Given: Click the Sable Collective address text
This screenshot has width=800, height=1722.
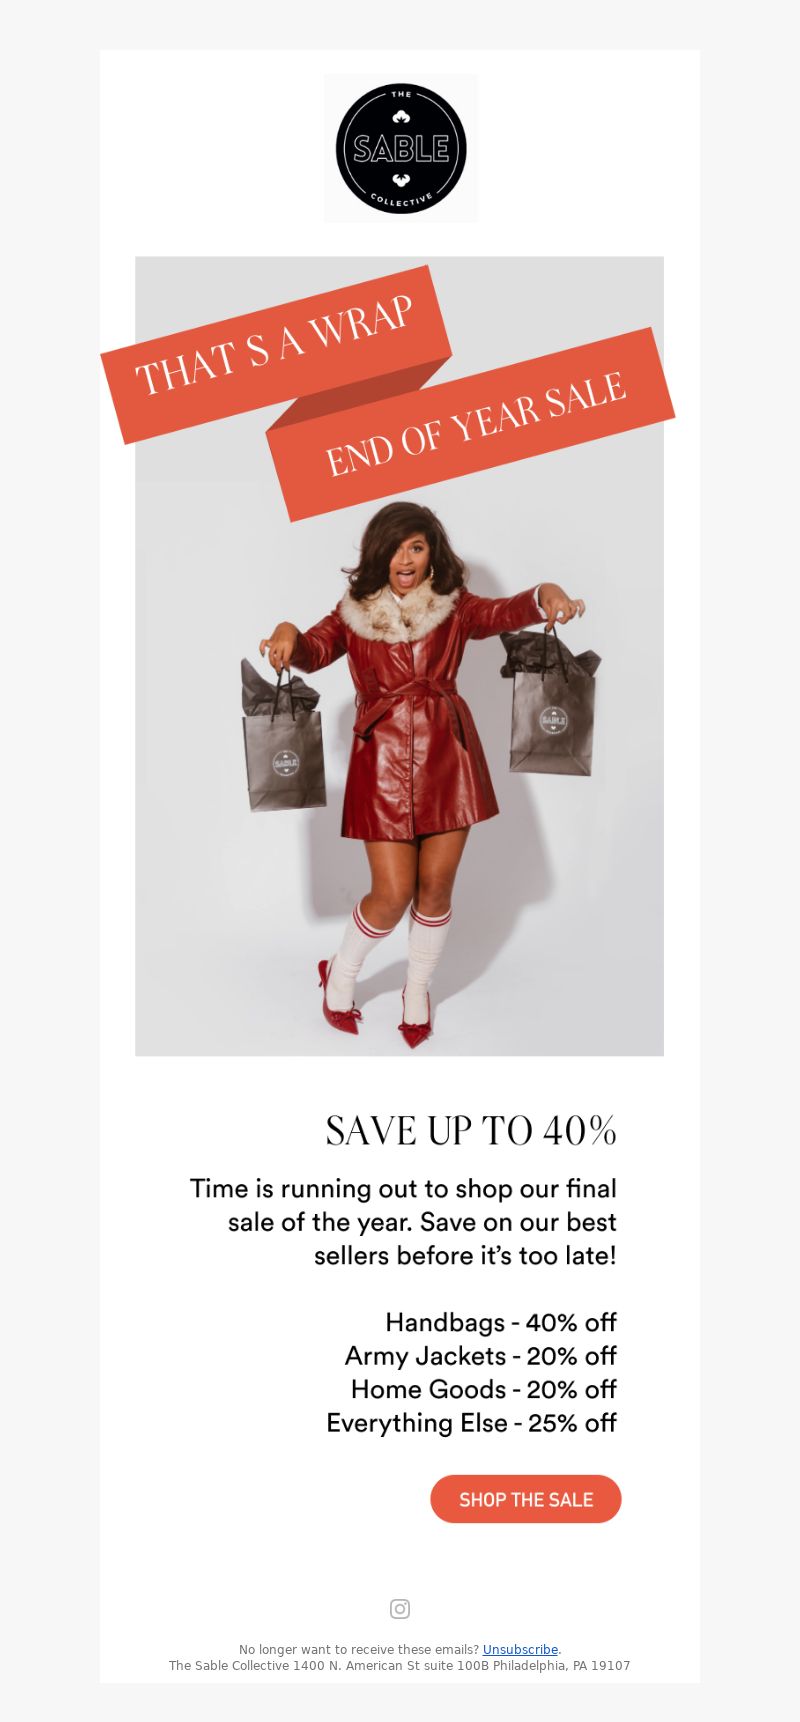Looking at the screenshot, I should click(400, 1666).
